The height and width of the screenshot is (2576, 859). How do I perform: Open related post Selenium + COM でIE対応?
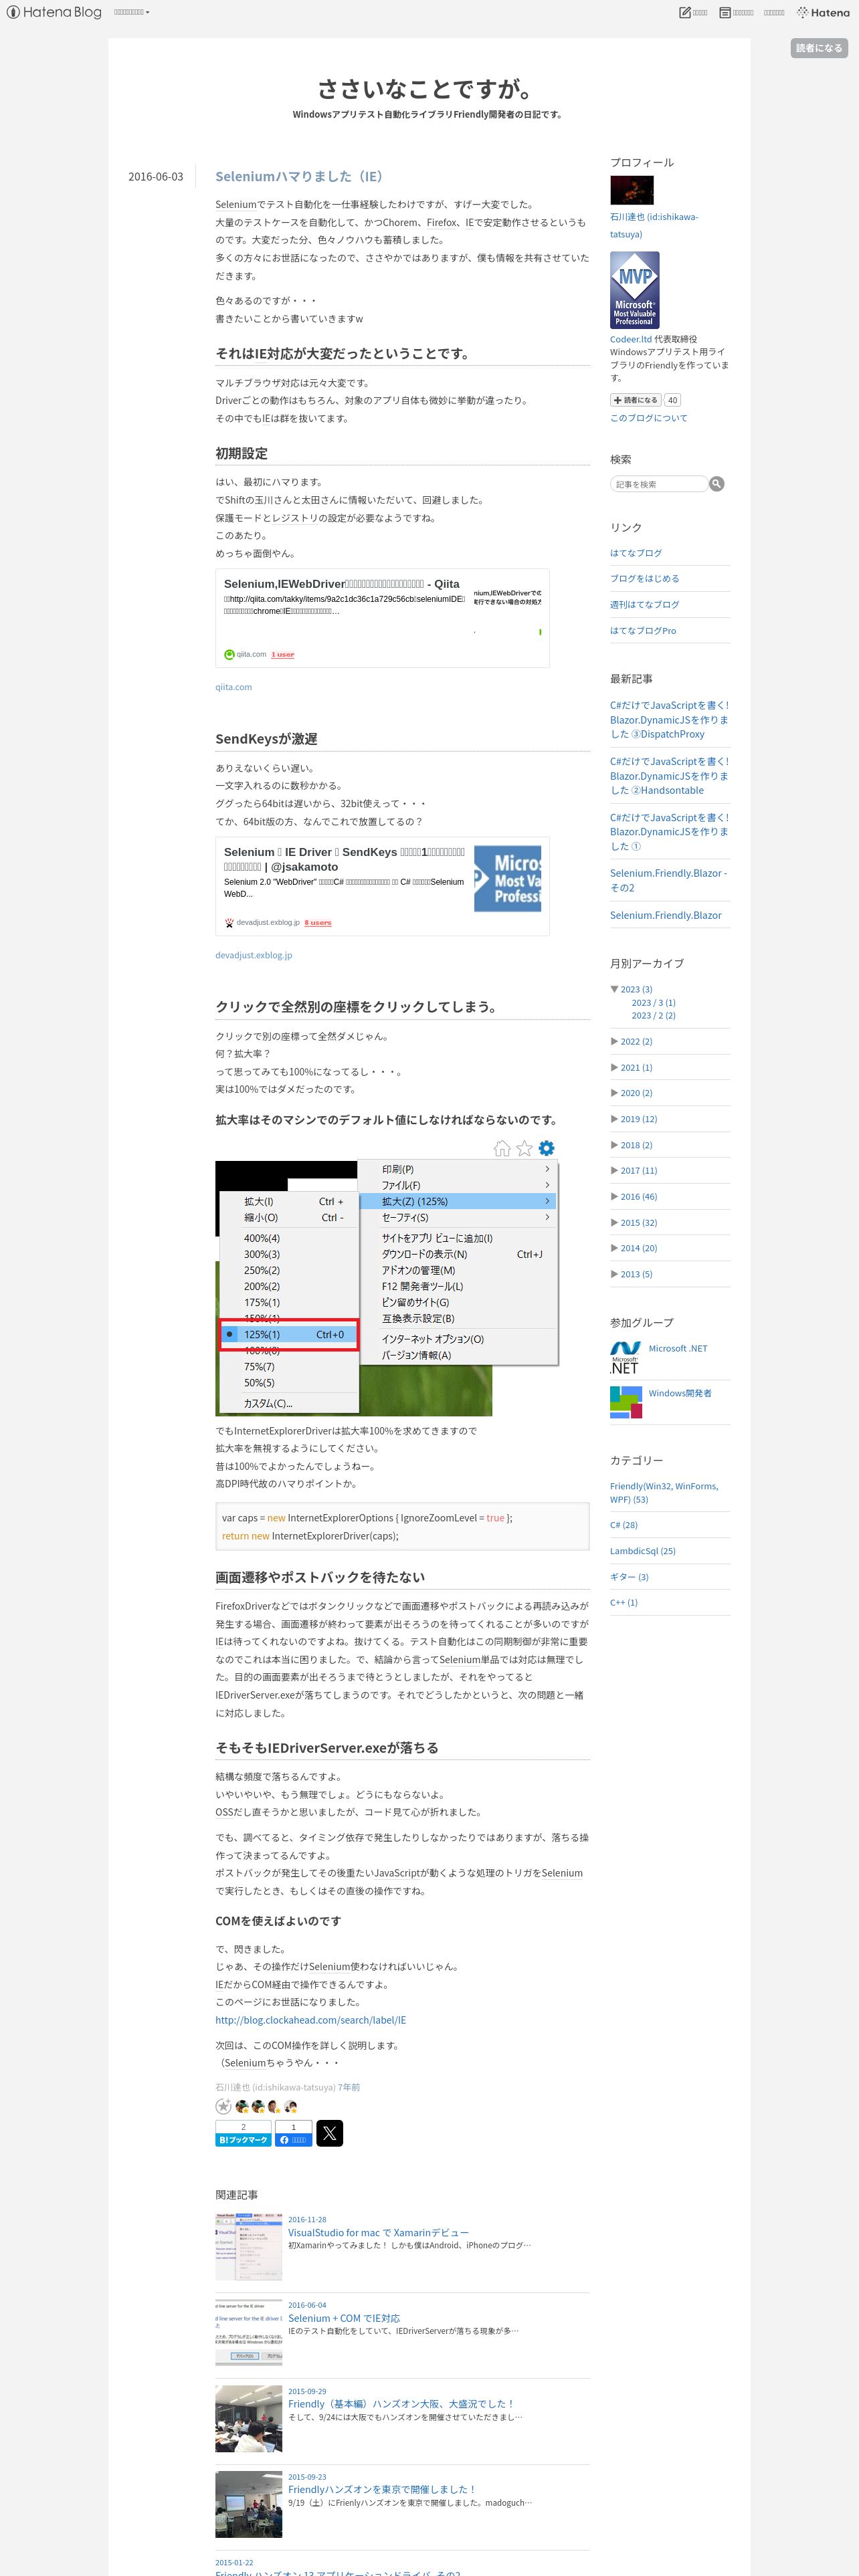click(343, 2318)
